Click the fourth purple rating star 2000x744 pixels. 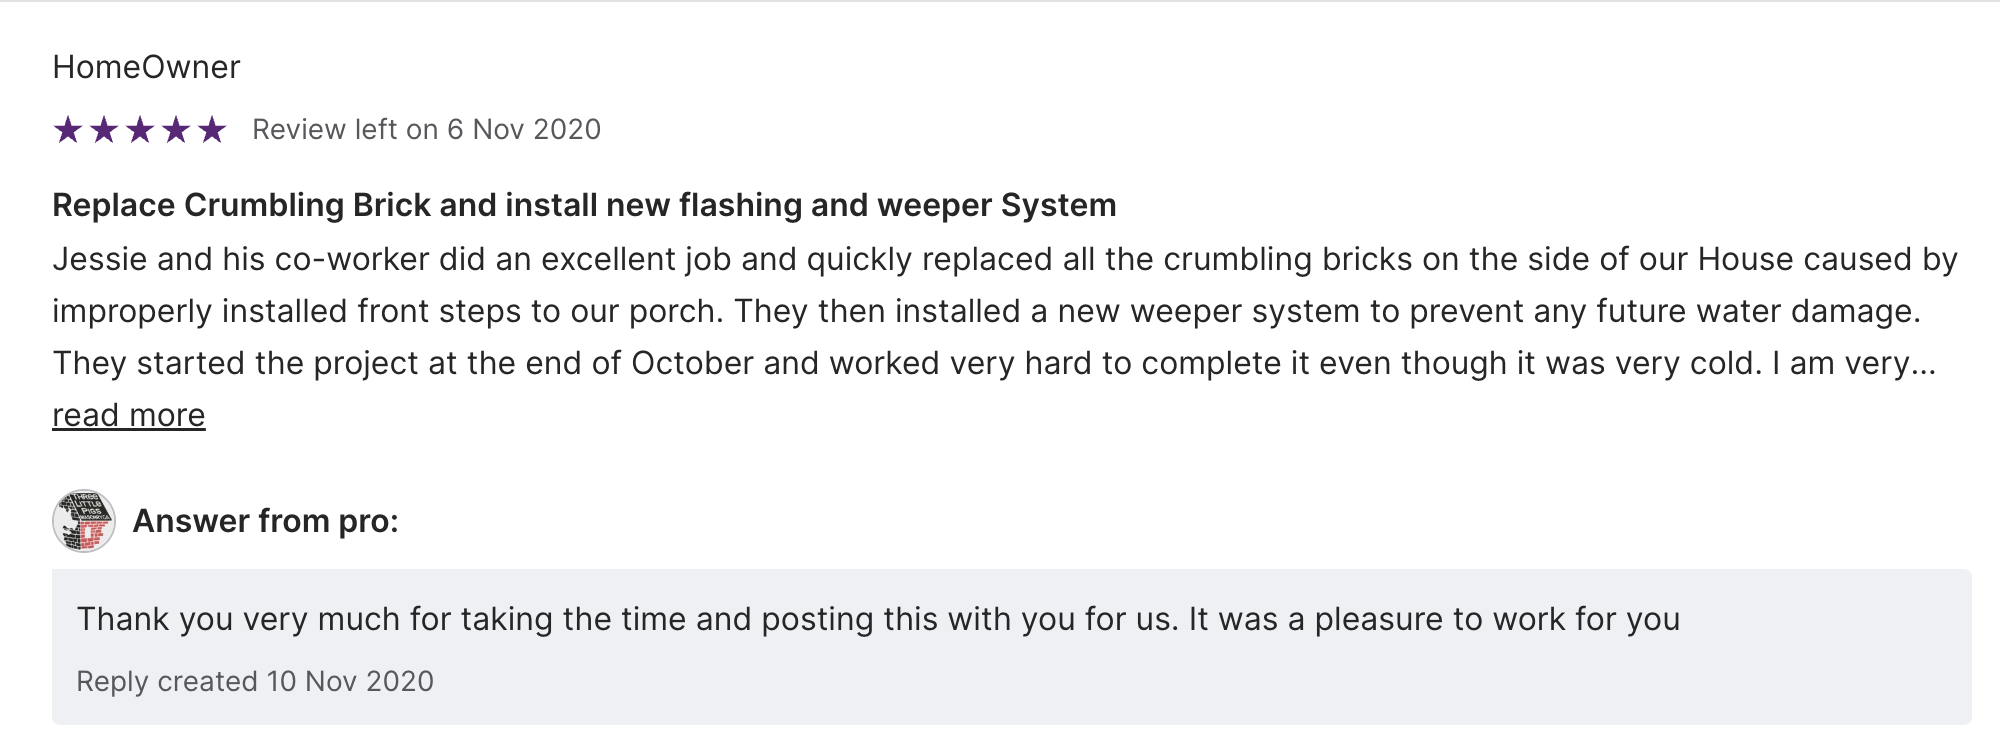click(176, 130)
